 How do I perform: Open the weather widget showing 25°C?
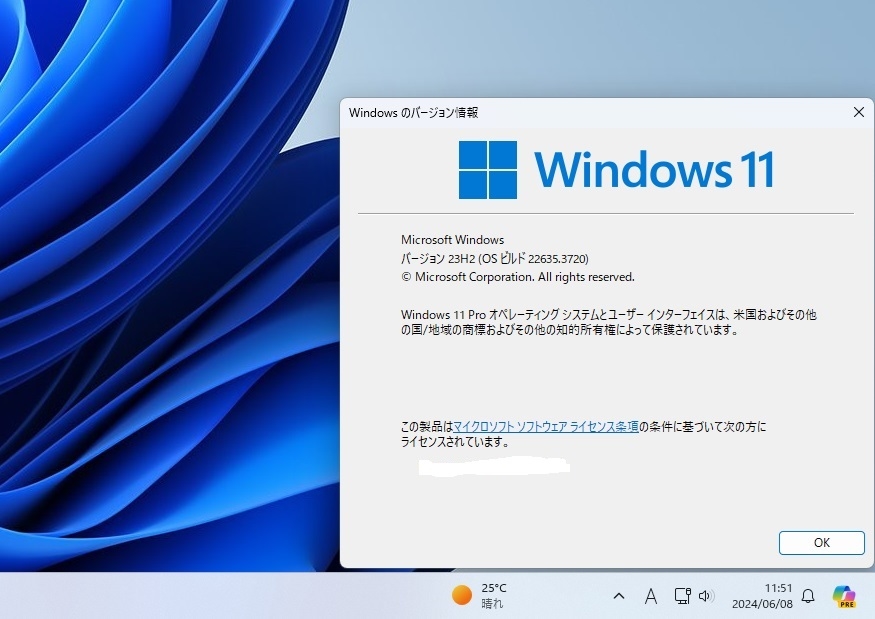479,596
